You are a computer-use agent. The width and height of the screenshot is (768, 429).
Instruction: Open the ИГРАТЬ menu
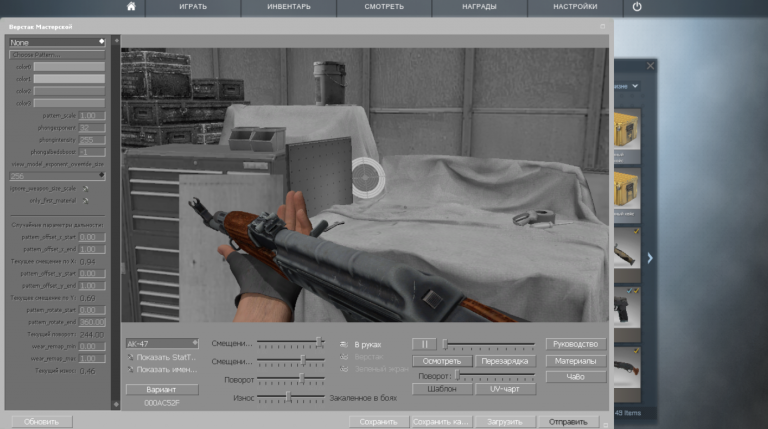tap(192, 7)
